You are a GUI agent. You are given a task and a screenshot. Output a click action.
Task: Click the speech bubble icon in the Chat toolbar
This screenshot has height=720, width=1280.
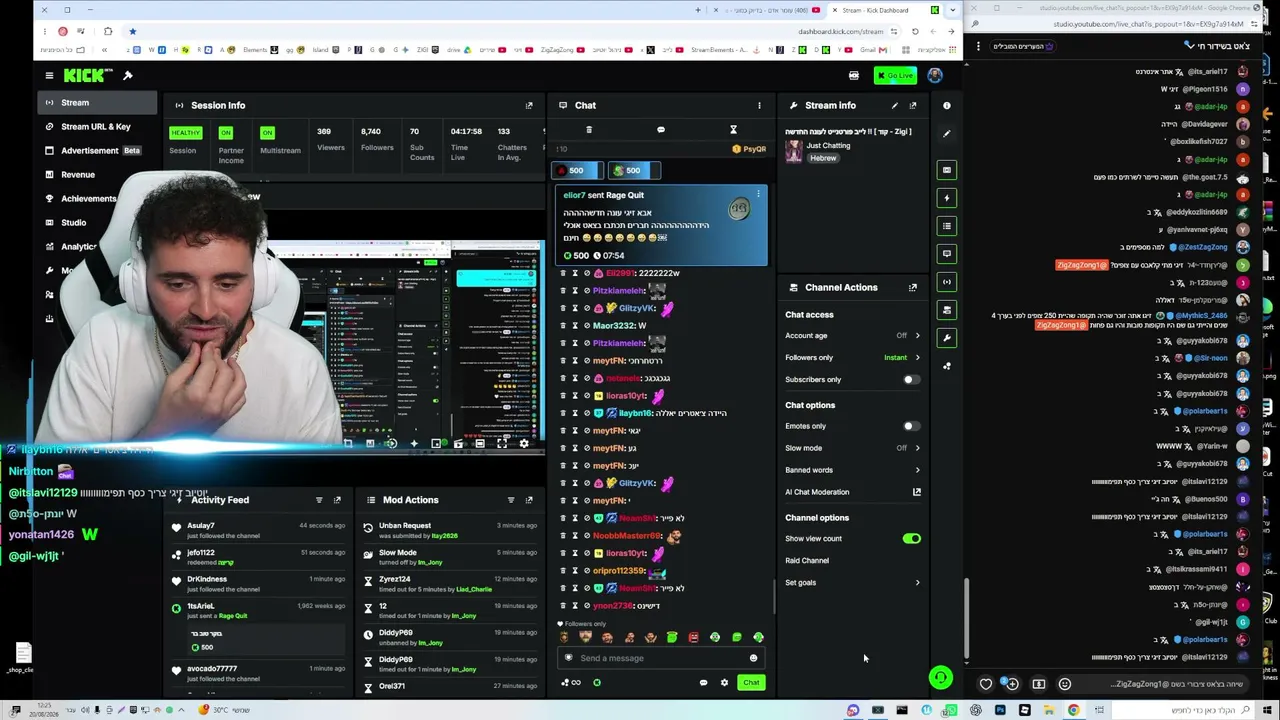[660, 130]
